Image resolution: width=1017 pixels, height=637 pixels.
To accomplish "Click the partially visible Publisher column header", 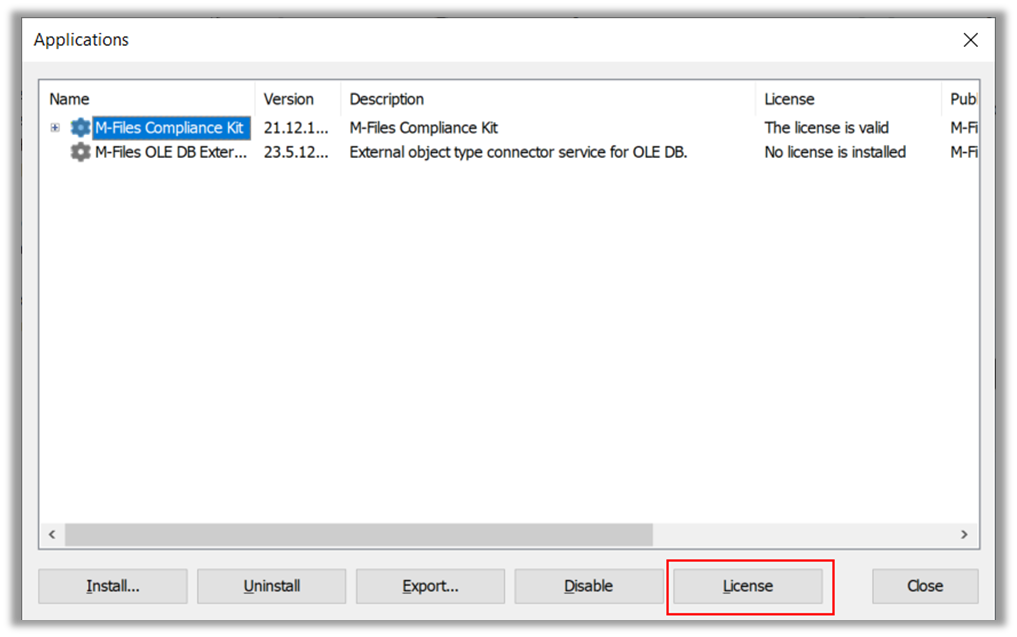I will point(961,99).
